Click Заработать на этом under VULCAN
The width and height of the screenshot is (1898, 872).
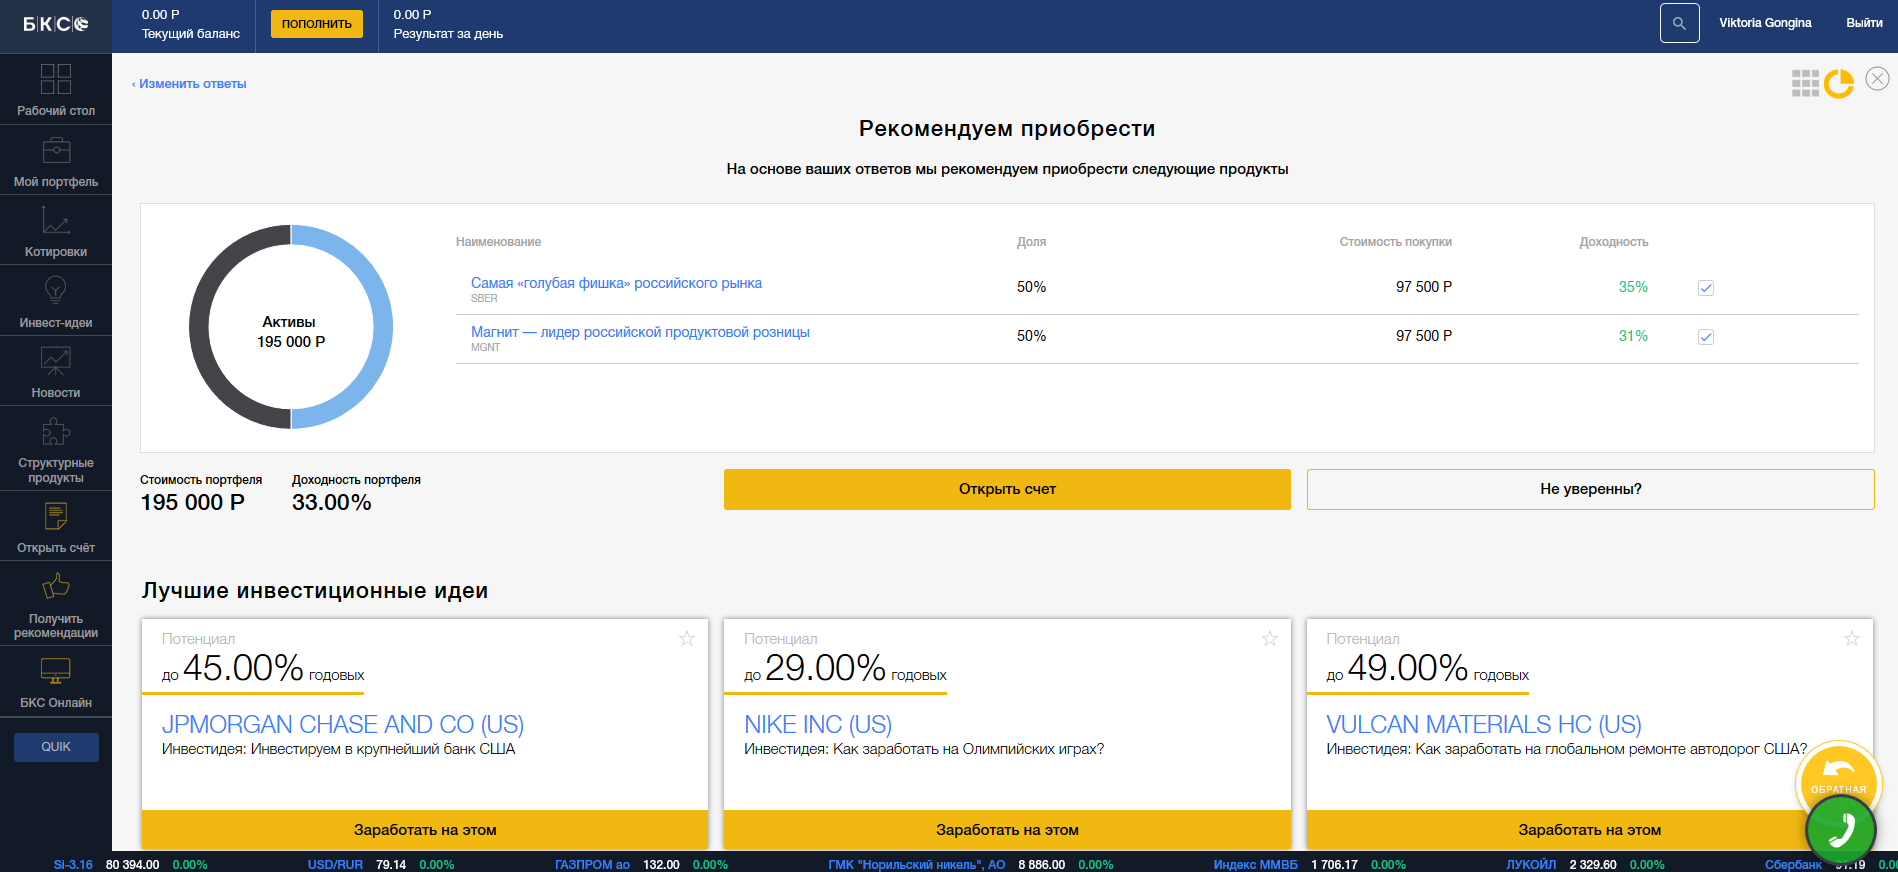(1589, 830)
